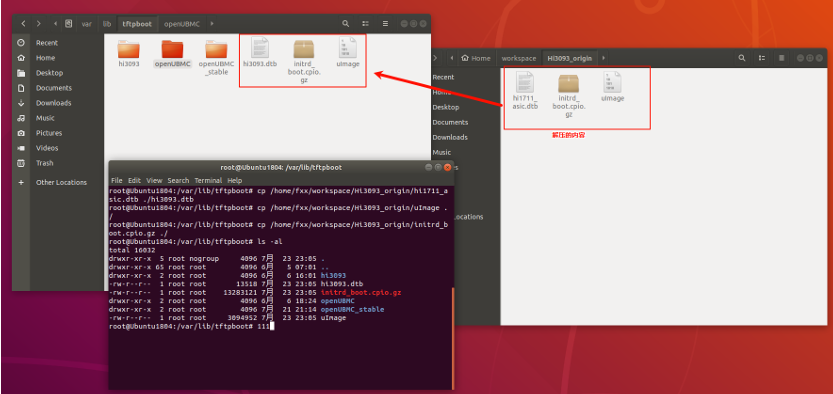Jump to openUBMC in the path bar
The height and width of the screenshot is (394, 833).
pos(181,24)
